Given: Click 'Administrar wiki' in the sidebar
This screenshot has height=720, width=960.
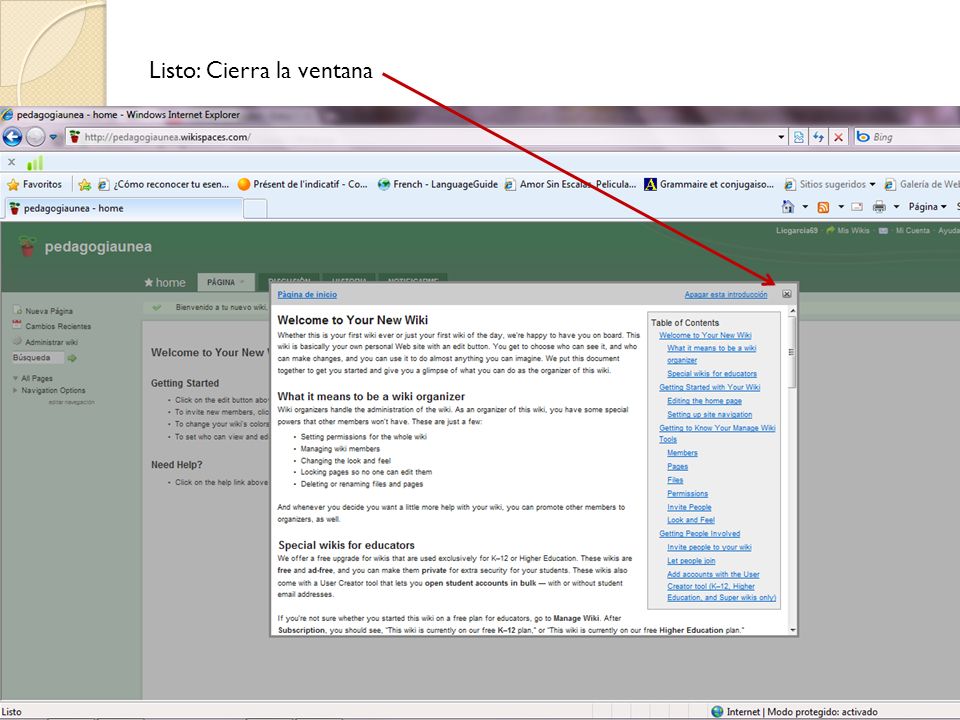Looking at the screenshot, I should (x=51, y=342).
